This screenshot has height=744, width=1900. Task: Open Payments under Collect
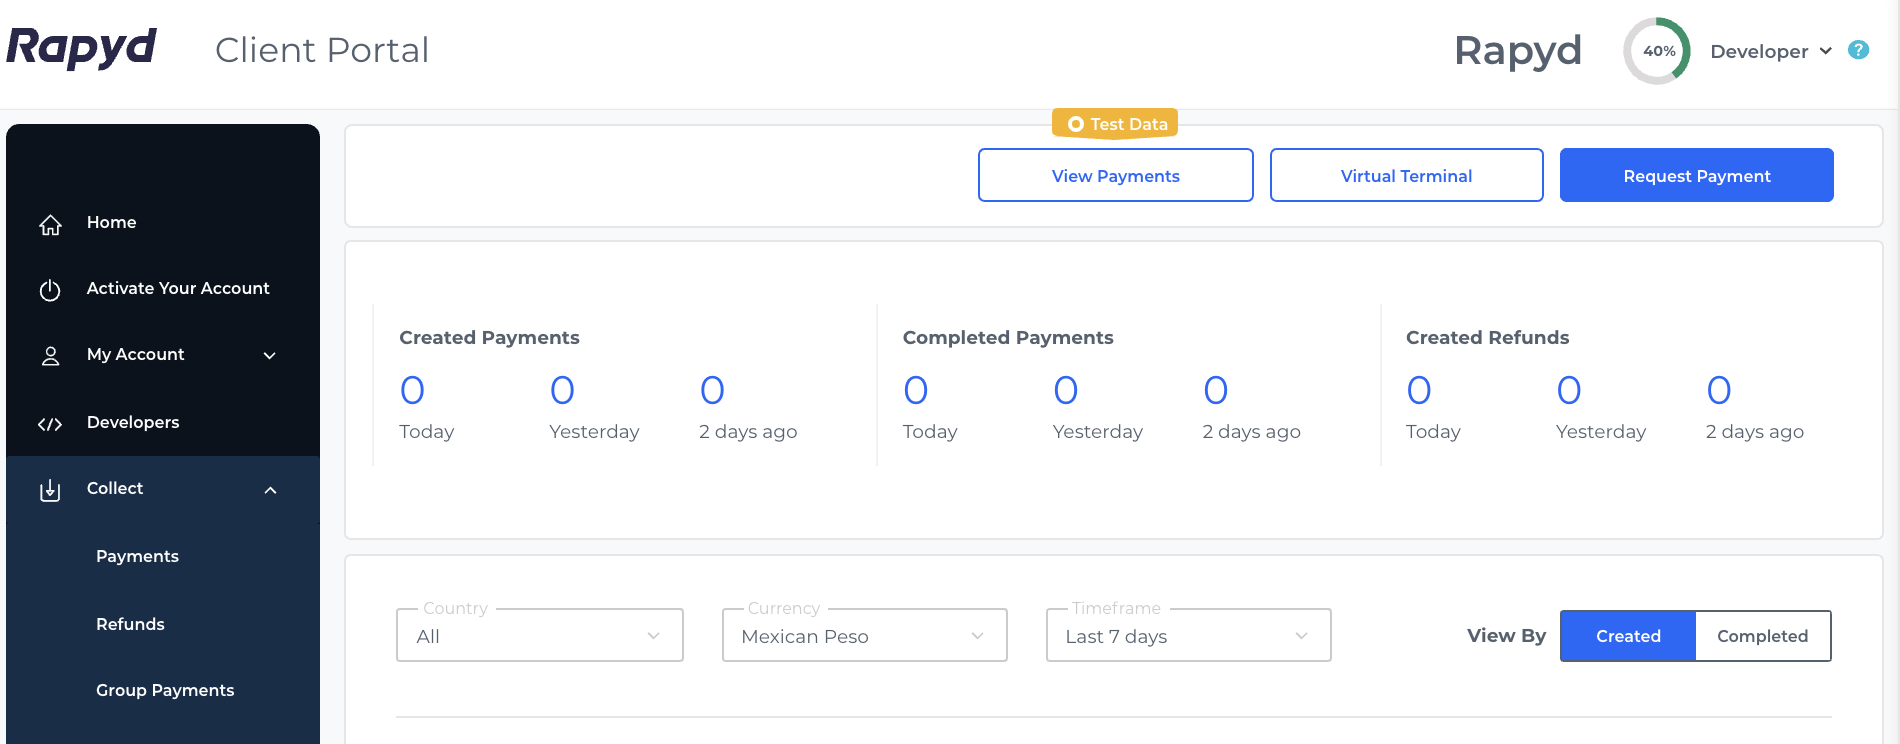(137, 556)
